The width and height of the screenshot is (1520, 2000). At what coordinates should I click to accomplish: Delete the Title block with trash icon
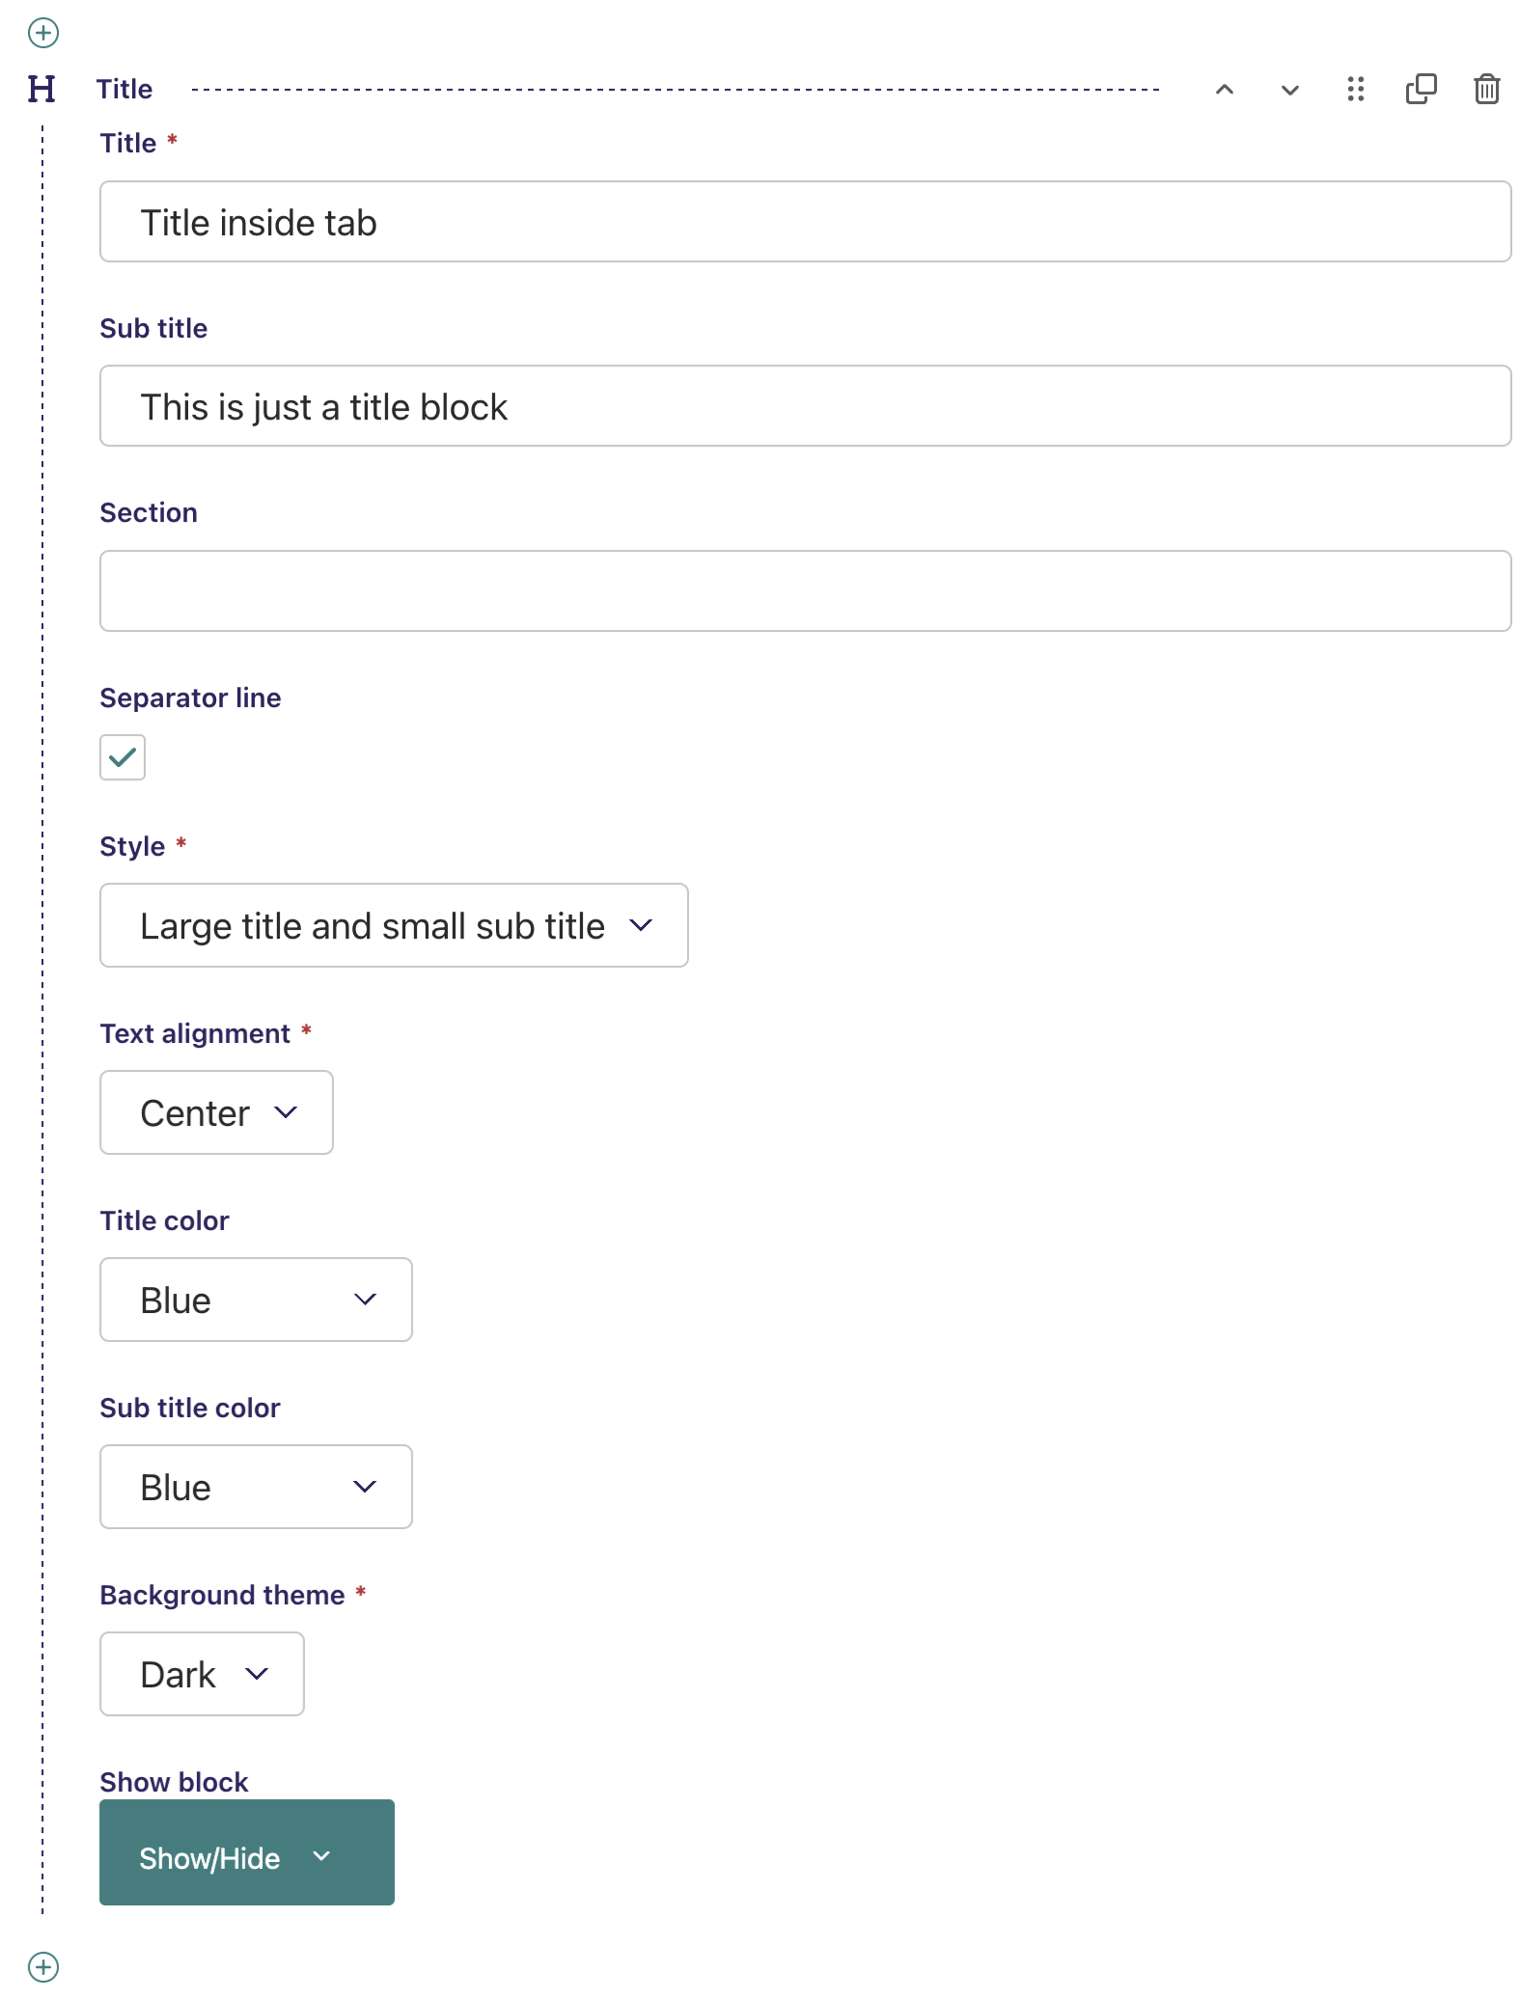coord(1487,89)
